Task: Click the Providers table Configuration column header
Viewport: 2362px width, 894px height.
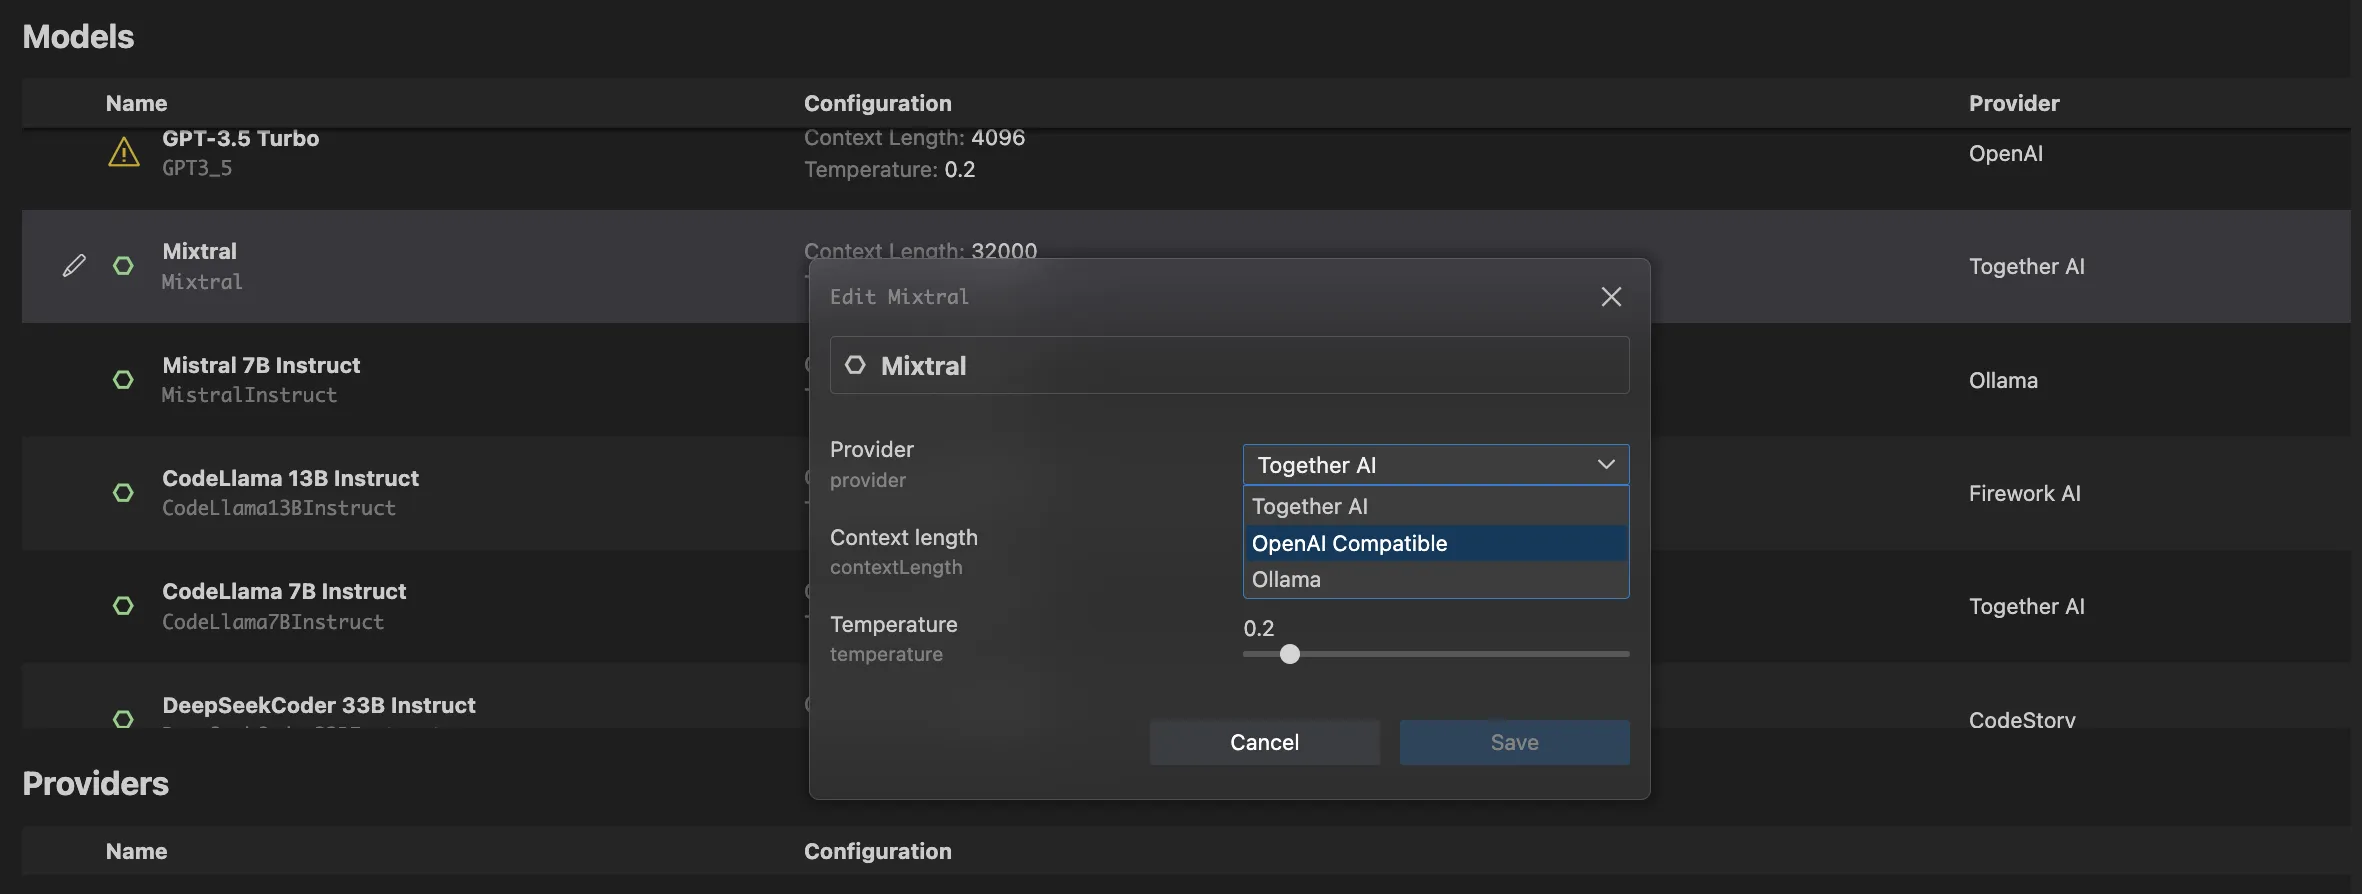Action: coord(878,851)
